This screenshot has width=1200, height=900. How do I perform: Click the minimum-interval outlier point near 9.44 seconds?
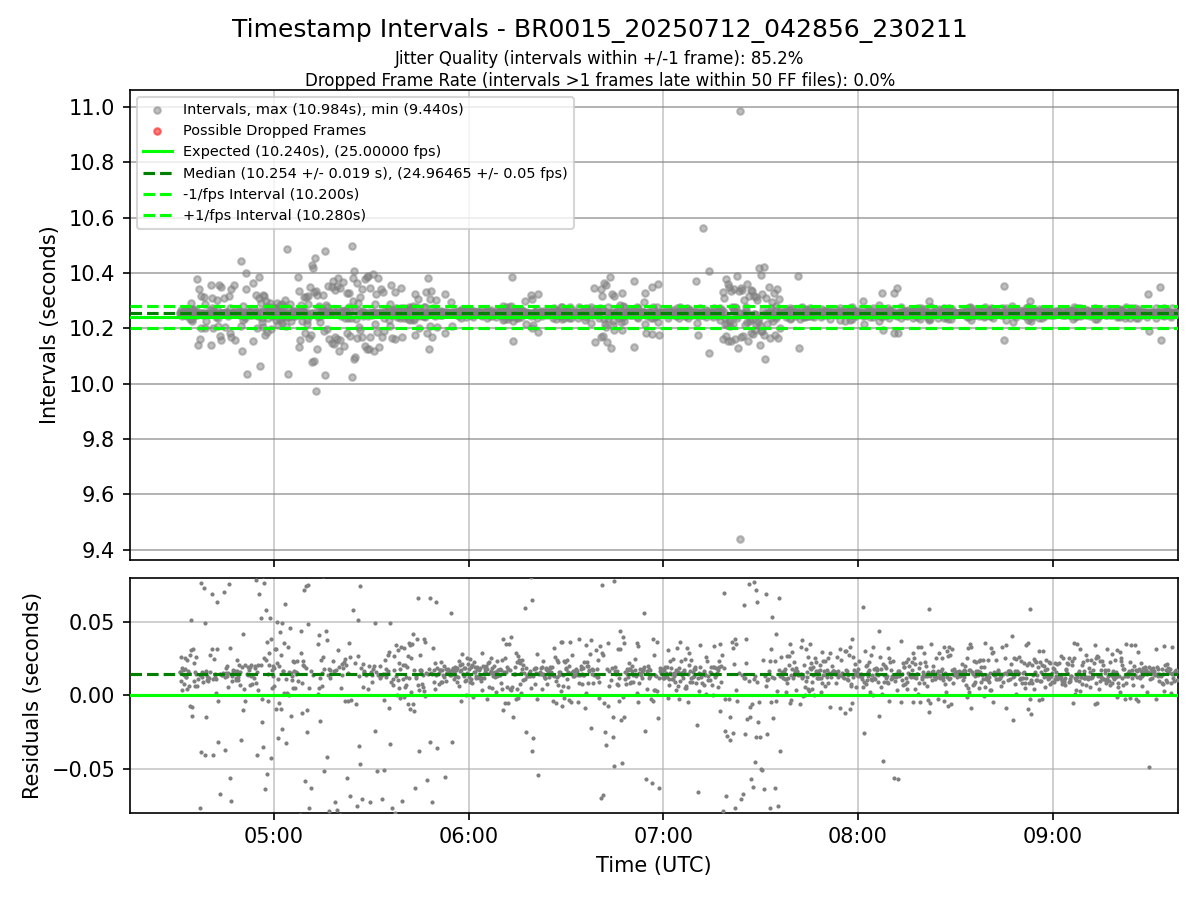click(740, 539)
